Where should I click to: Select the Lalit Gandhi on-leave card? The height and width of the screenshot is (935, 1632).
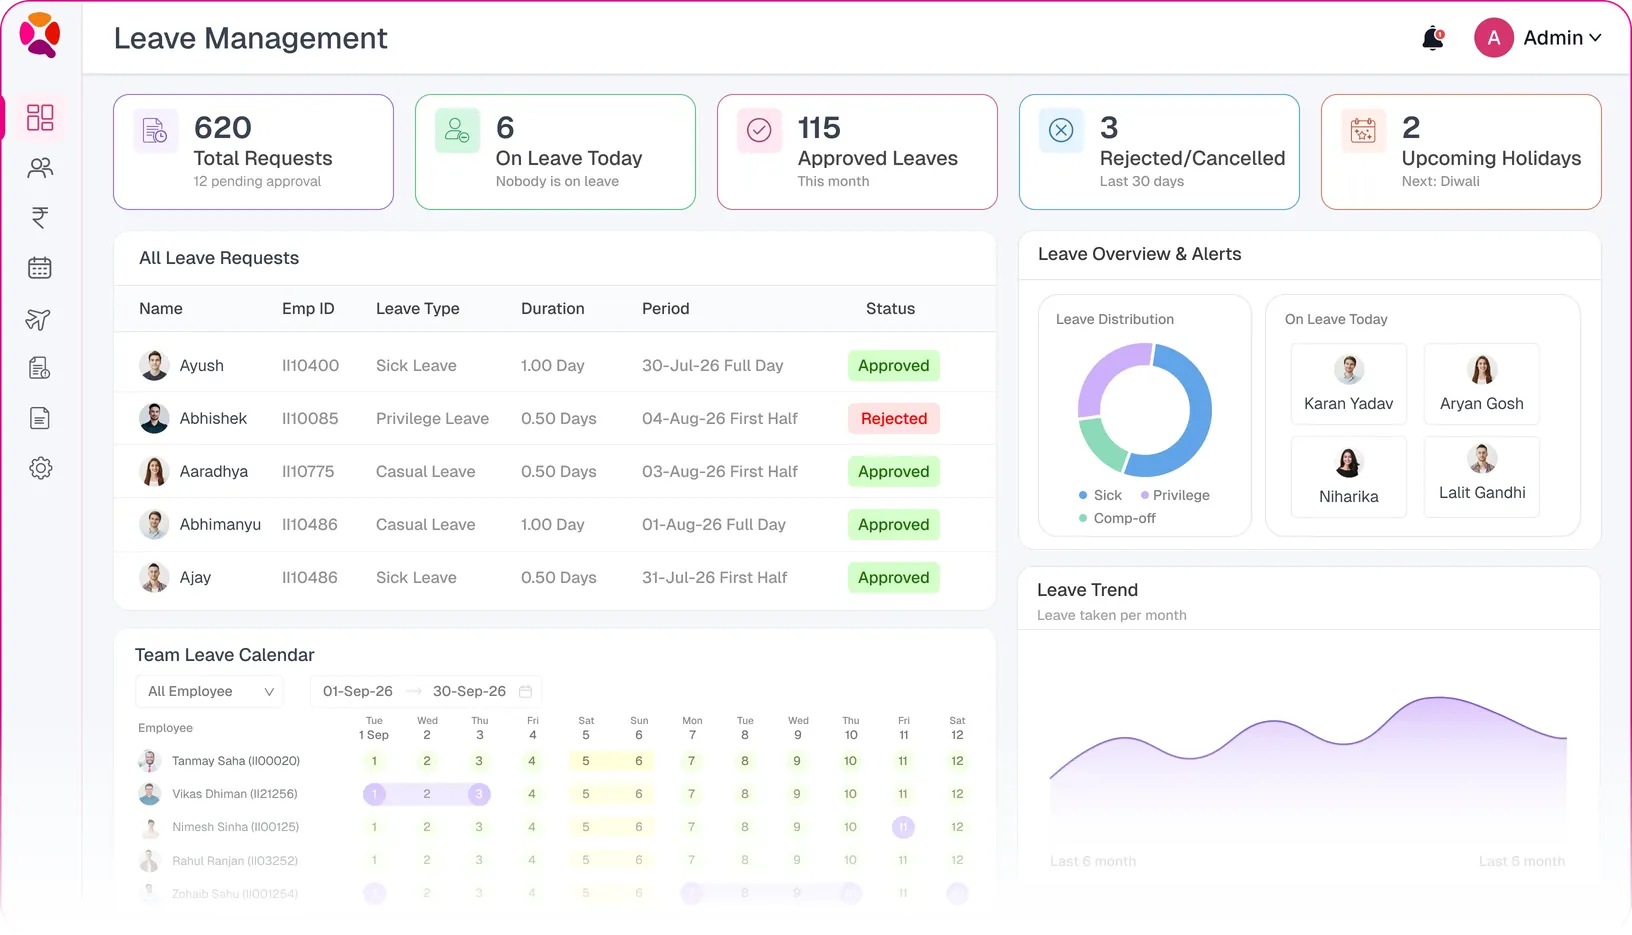coord(1481,477)
